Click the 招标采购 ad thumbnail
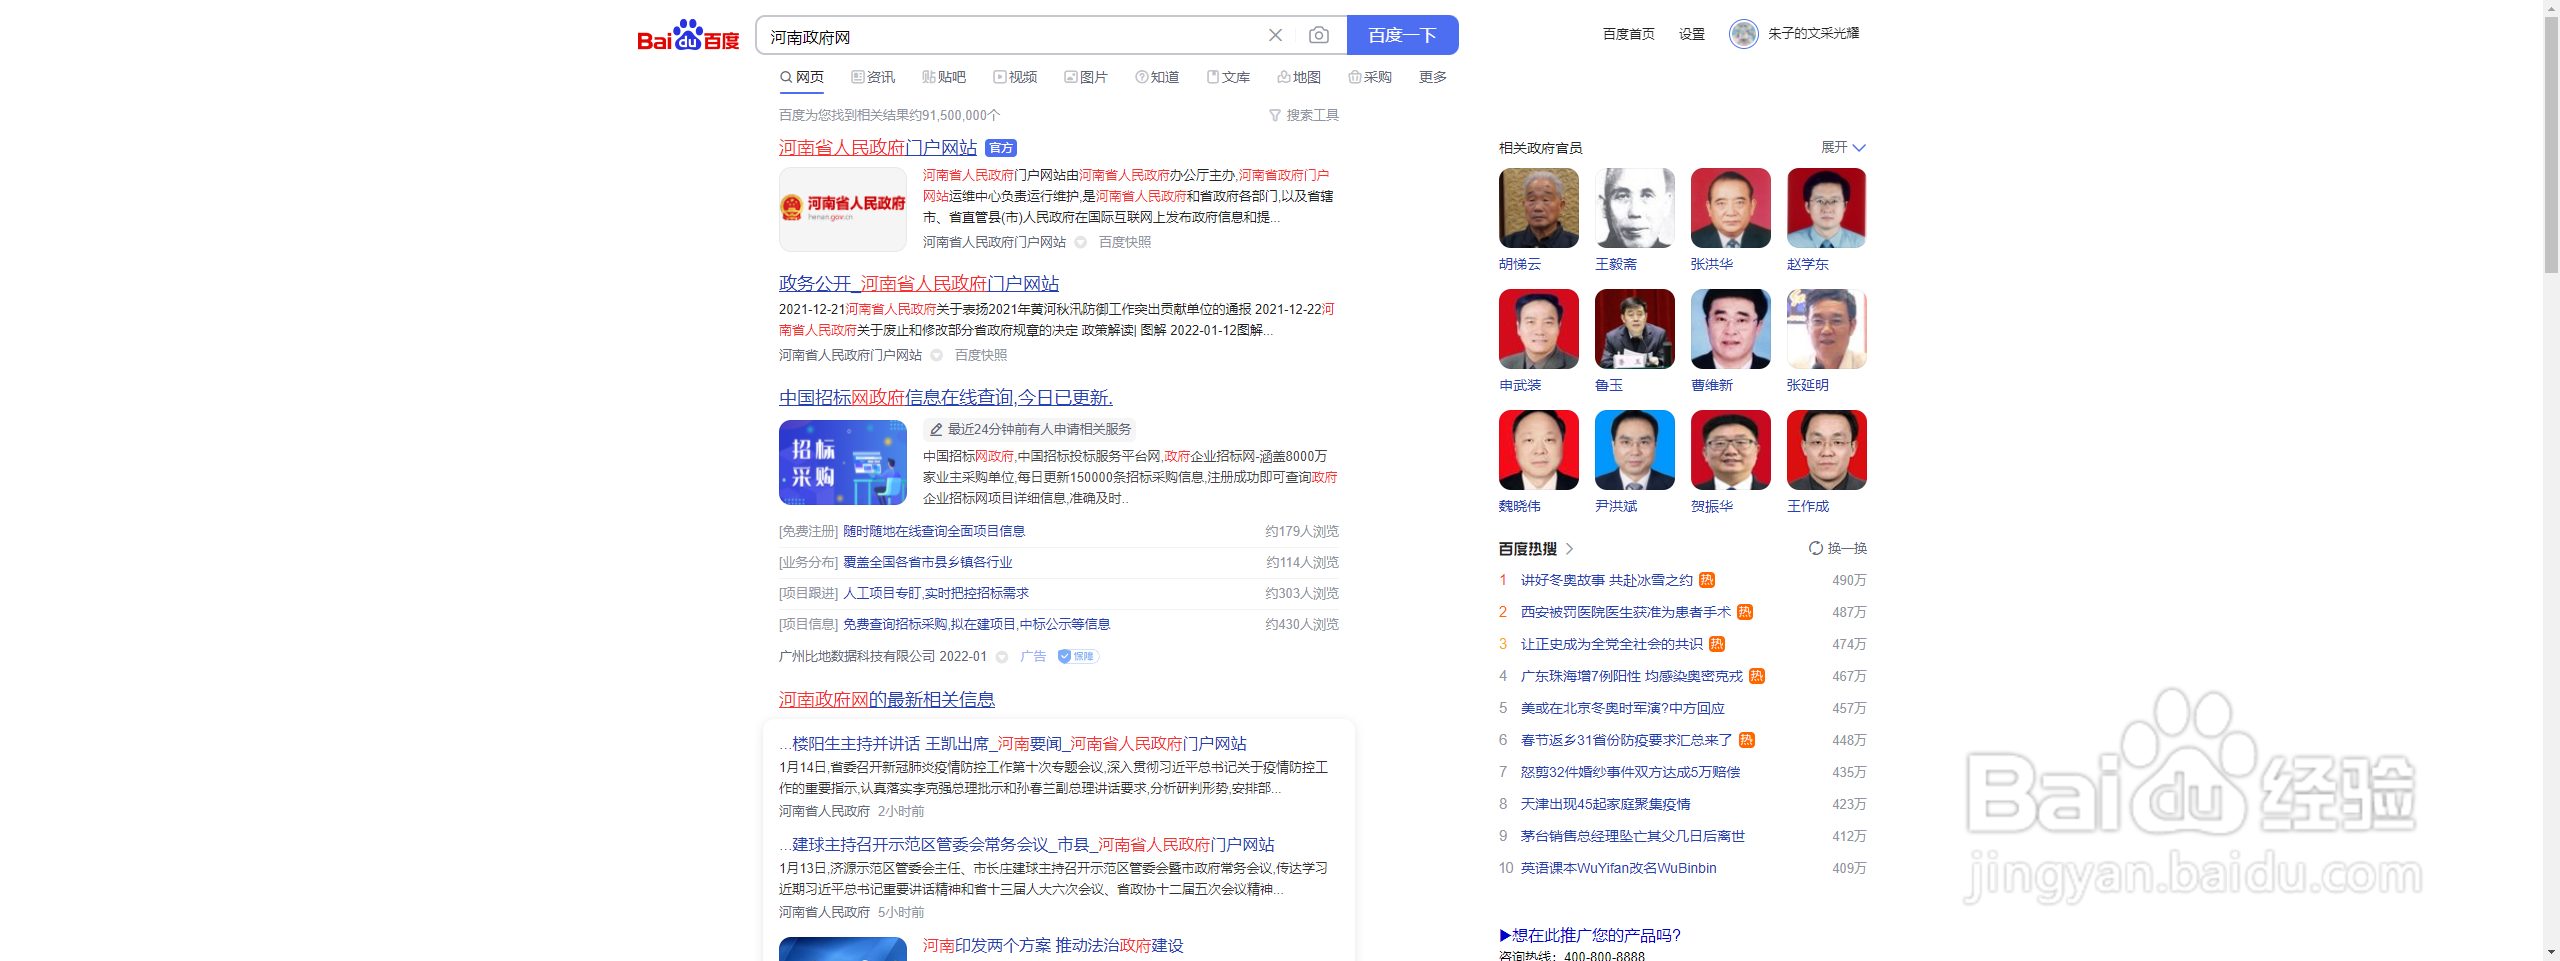This screenshot has width=2560, height=961. click(843, 462)
